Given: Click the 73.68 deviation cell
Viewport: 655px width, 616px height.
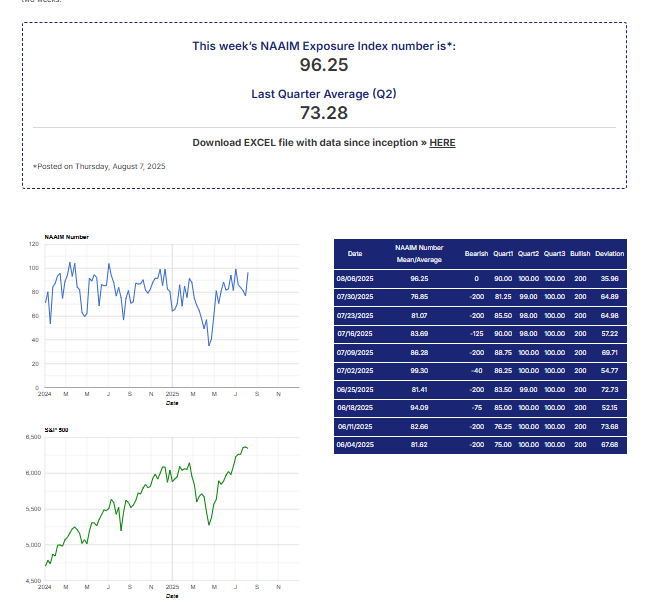Looking at the screenshot, I should click(609, 426).
